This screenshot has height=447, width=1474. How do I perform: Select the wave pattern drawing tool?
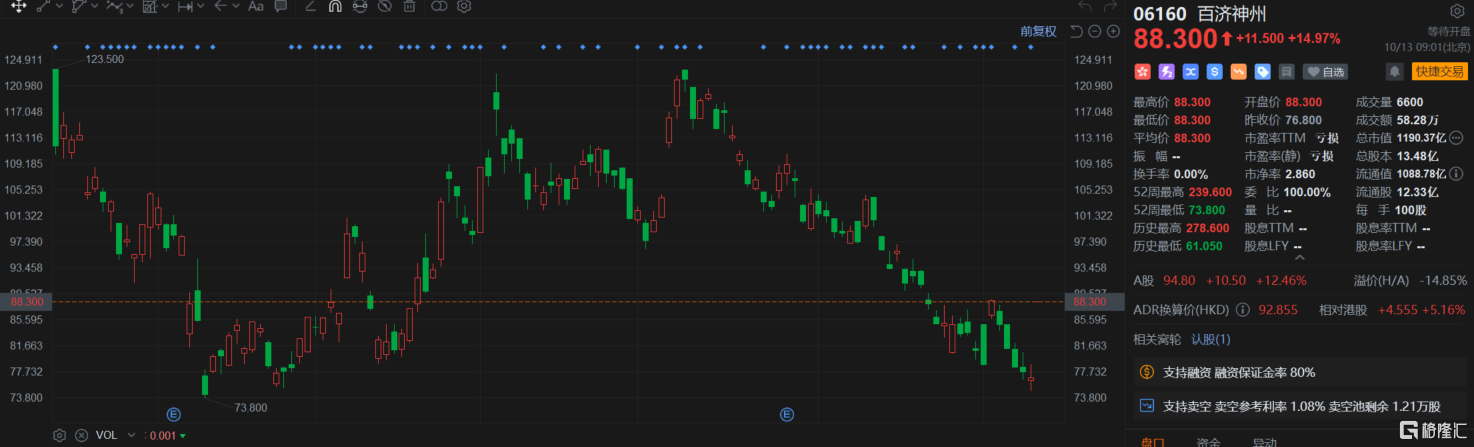tap(115, 6)
